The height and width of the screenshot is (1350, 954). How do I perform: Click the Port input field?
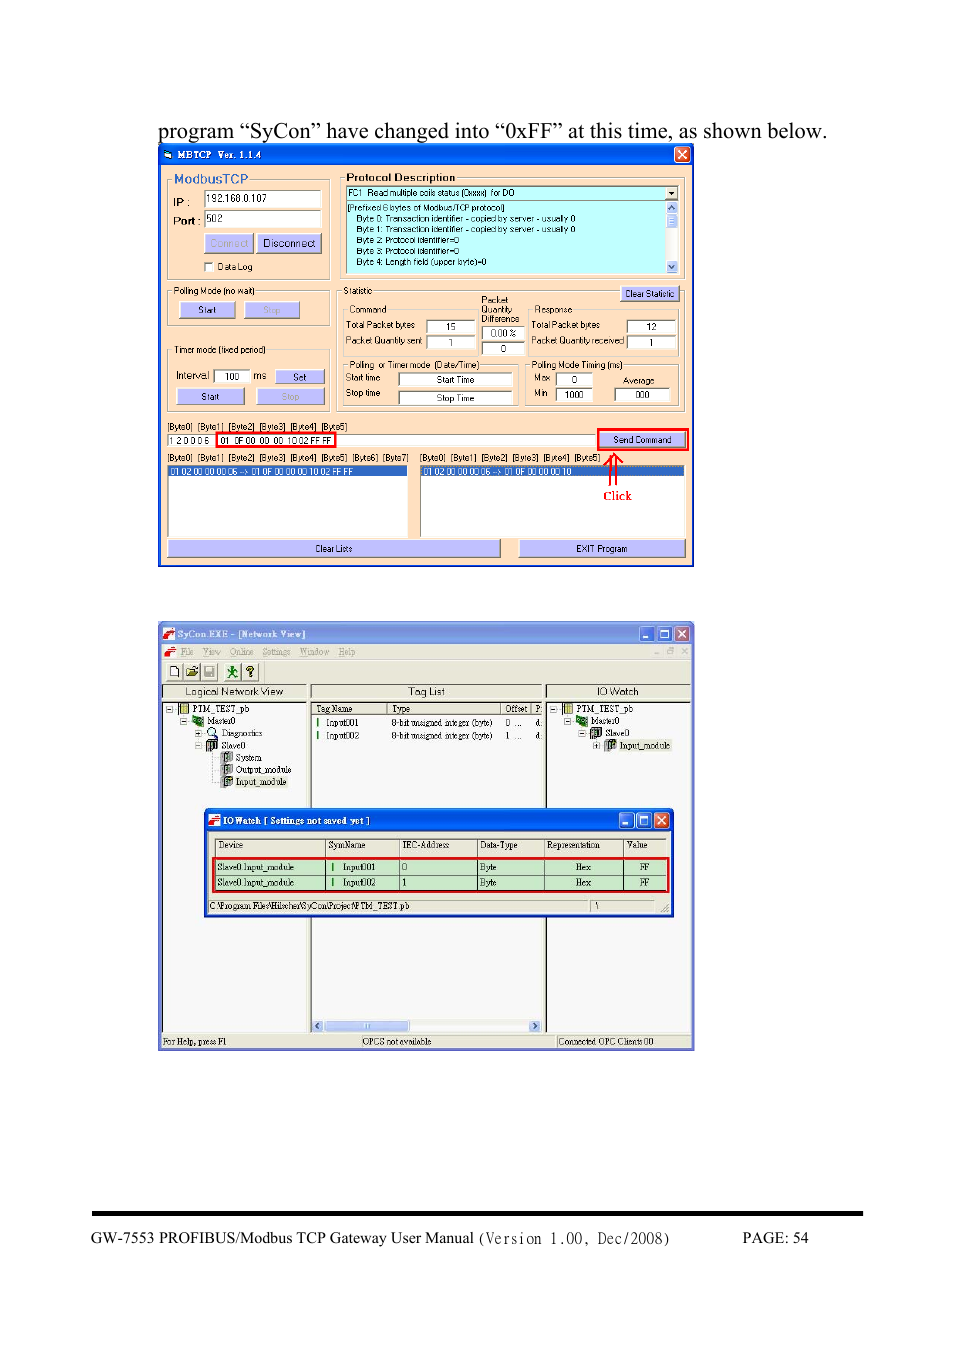(x=262, y=219)
